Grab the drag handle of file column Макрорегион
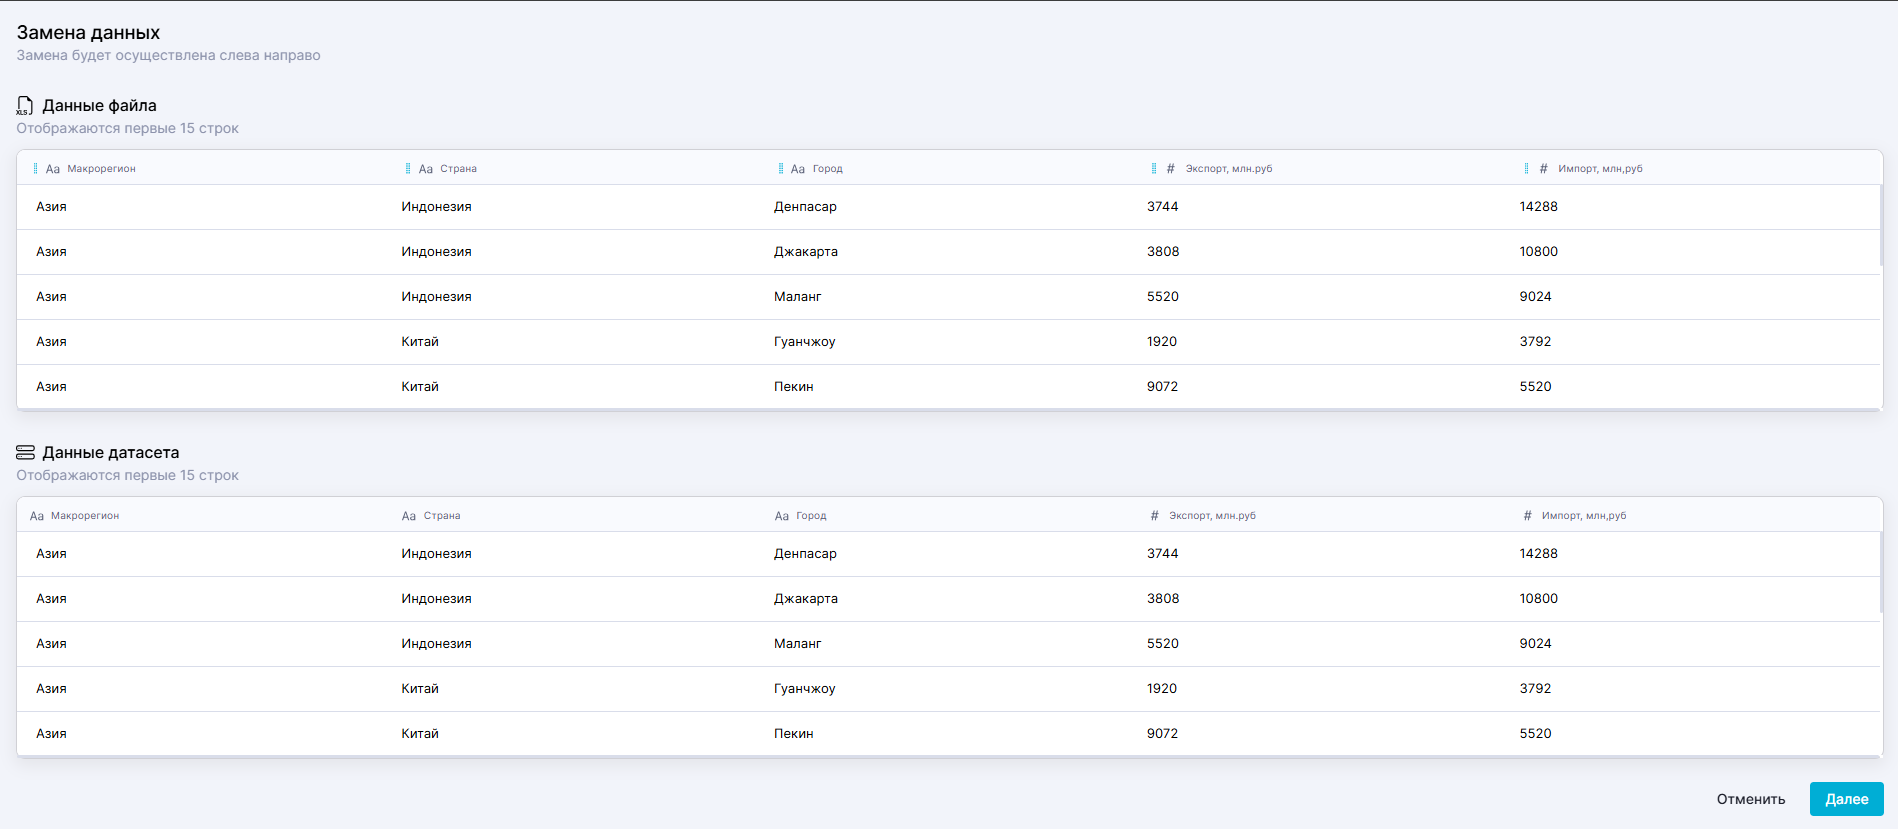Screen dimensions: 1898x829 coord(35,169)
